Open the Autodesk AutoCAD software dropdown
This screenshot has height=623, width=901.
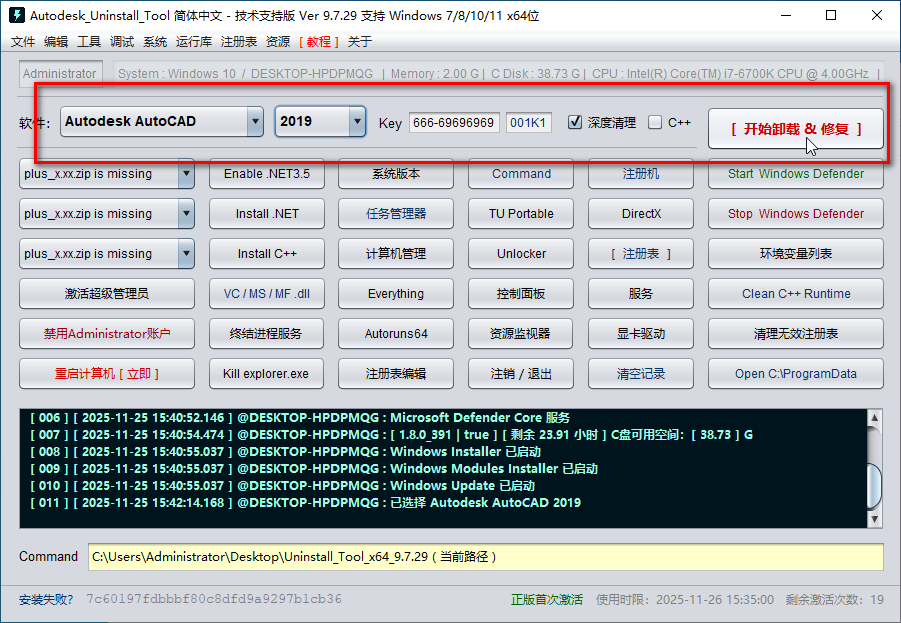(161, 121)
